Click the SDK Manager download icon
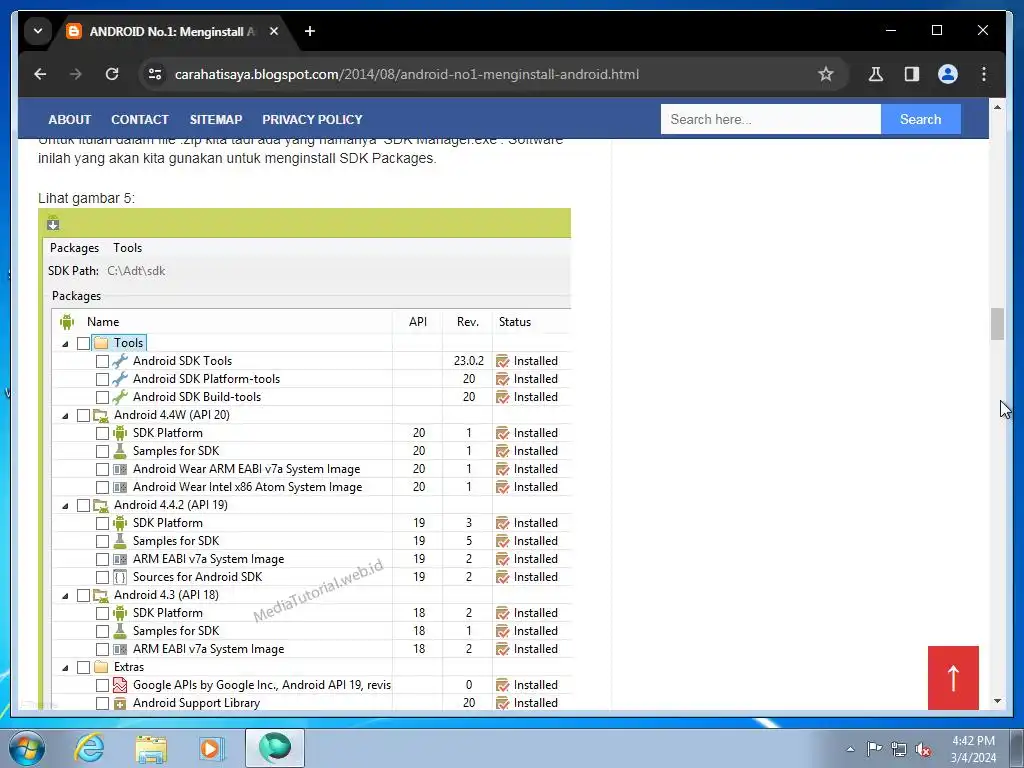Image resolution: width=1024 pixels, height=768 pixels. pos(53,223)
